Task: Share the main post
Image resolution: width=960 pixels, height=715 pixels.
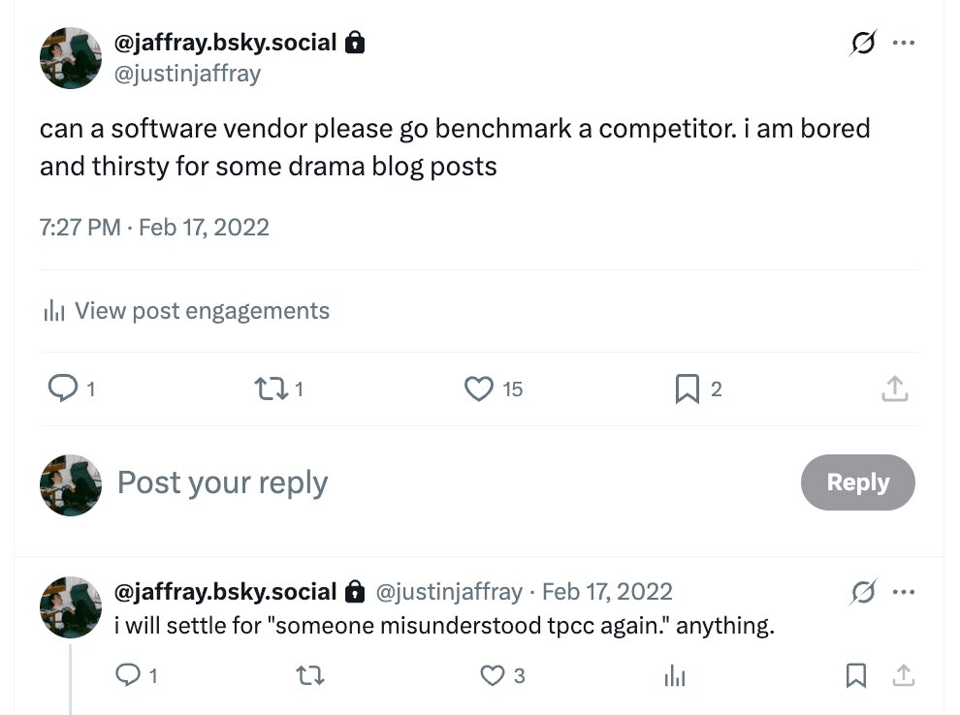Action: coord(895,389)
